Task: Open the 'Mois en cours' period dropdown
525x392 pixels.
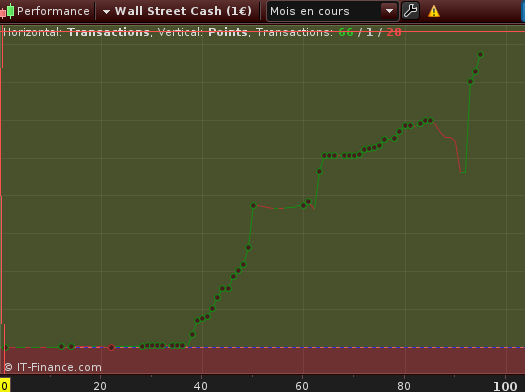Action: pyautogui.click(x=332, y=11)
